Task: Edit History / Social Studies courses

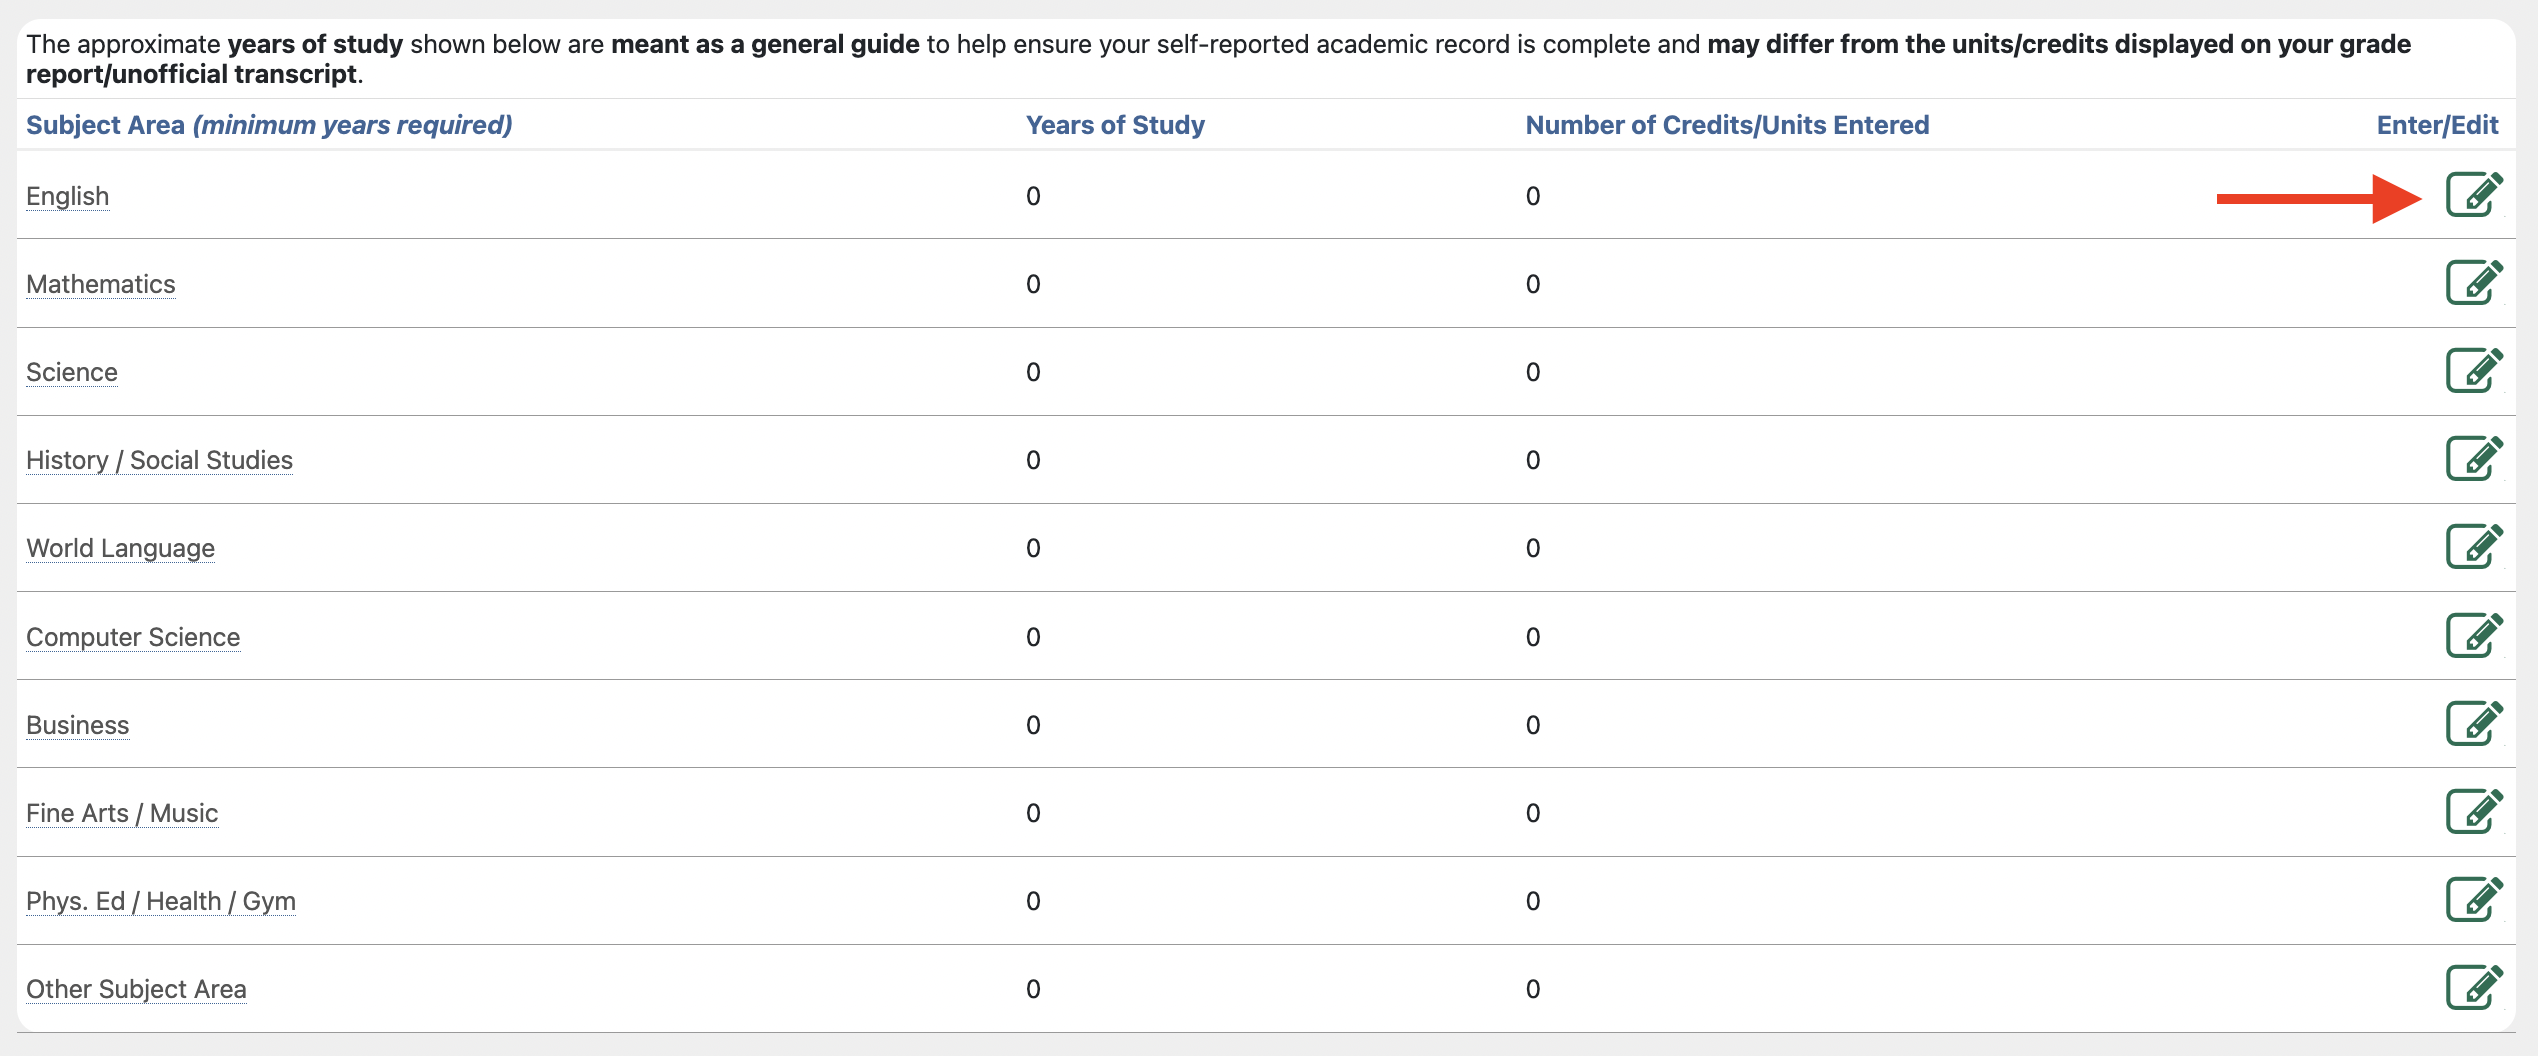Action: pyautogui.click(x=2473, y=459)
